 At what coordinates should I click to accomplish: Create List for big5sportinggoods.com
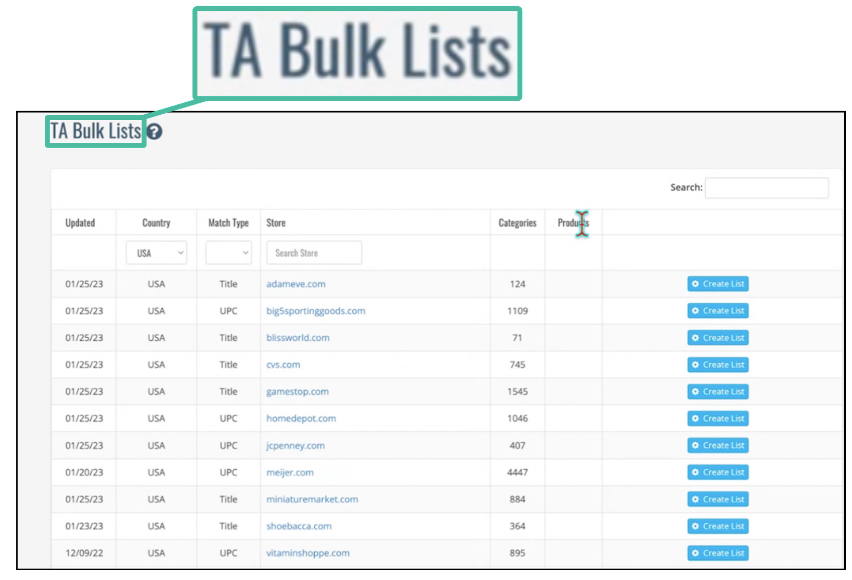(x=718, y=311)
